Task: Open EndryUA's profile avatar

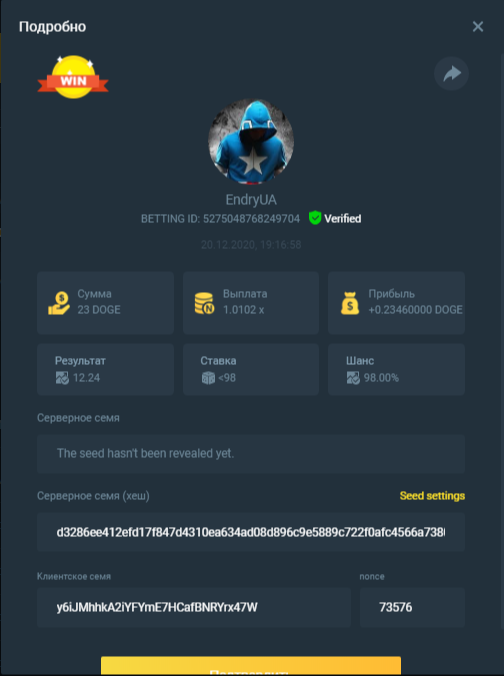Action: (x=251, y=141)
